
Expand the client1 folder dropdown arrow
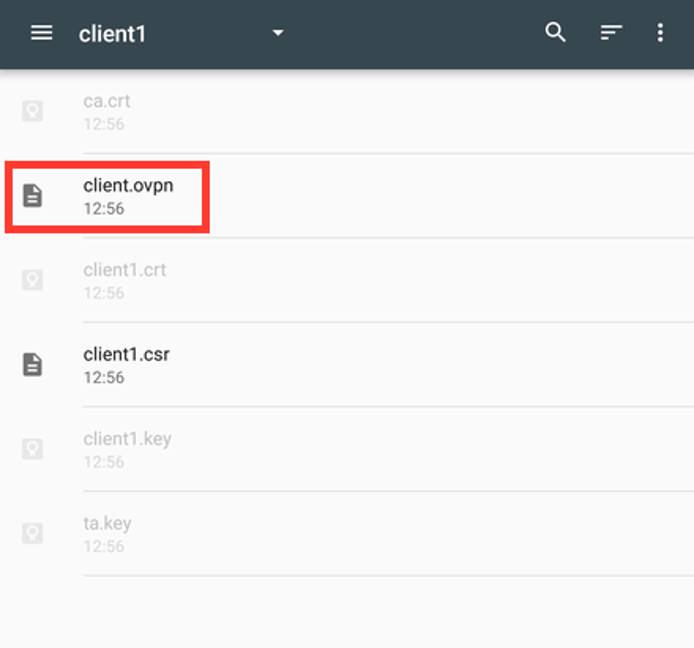click(278, 33)
